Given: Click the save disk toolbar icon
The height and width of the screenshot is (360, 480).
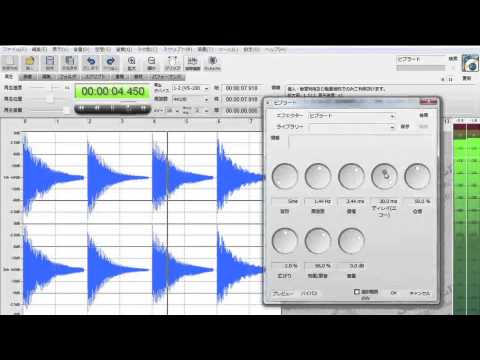Looking at the screenshot, I should pyautogui.click(x=50, y=63).
